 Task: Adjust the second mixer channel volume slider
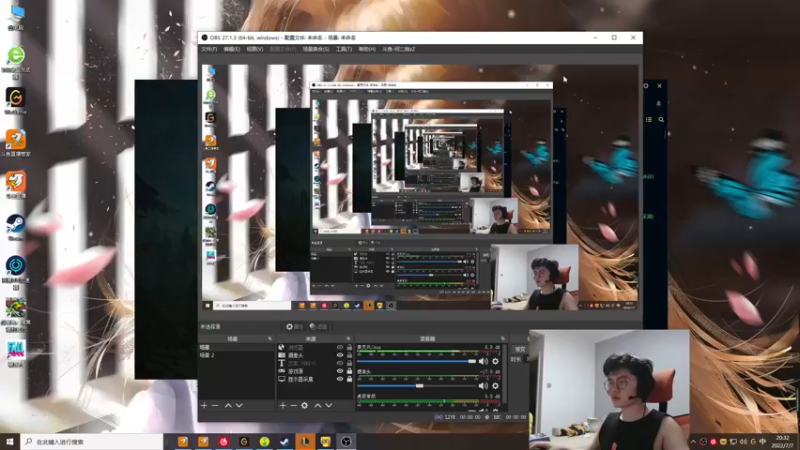pyautogui.click(x=416, y=386)
